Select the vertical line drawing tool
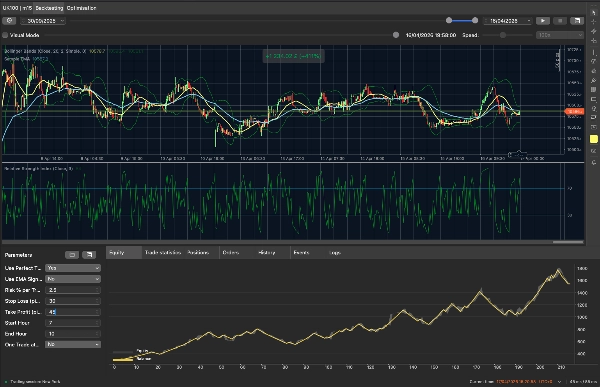The width and height of the screenshot is (600, 387). click(593, 52)
